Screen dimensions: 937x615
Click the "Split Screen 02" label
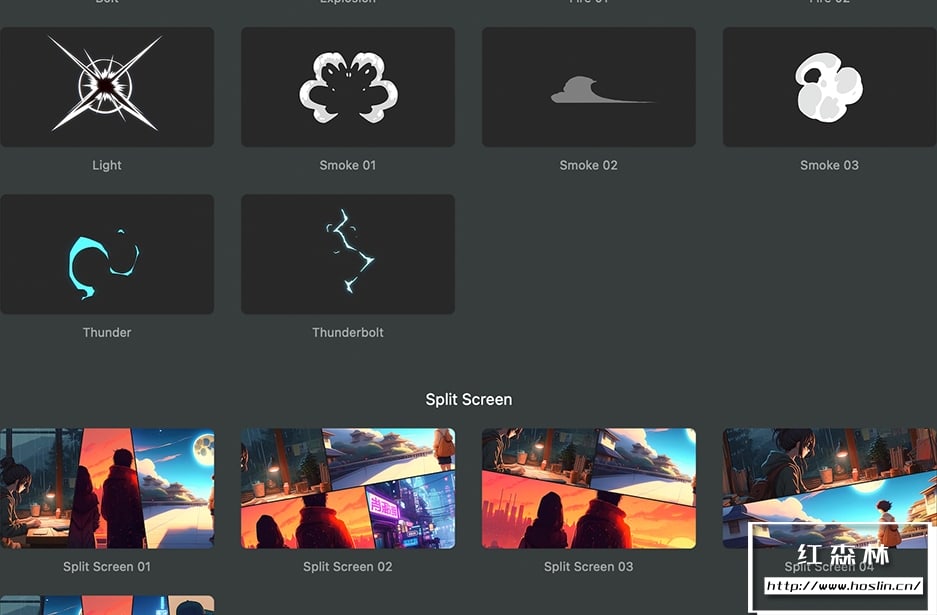click(348, 567)
